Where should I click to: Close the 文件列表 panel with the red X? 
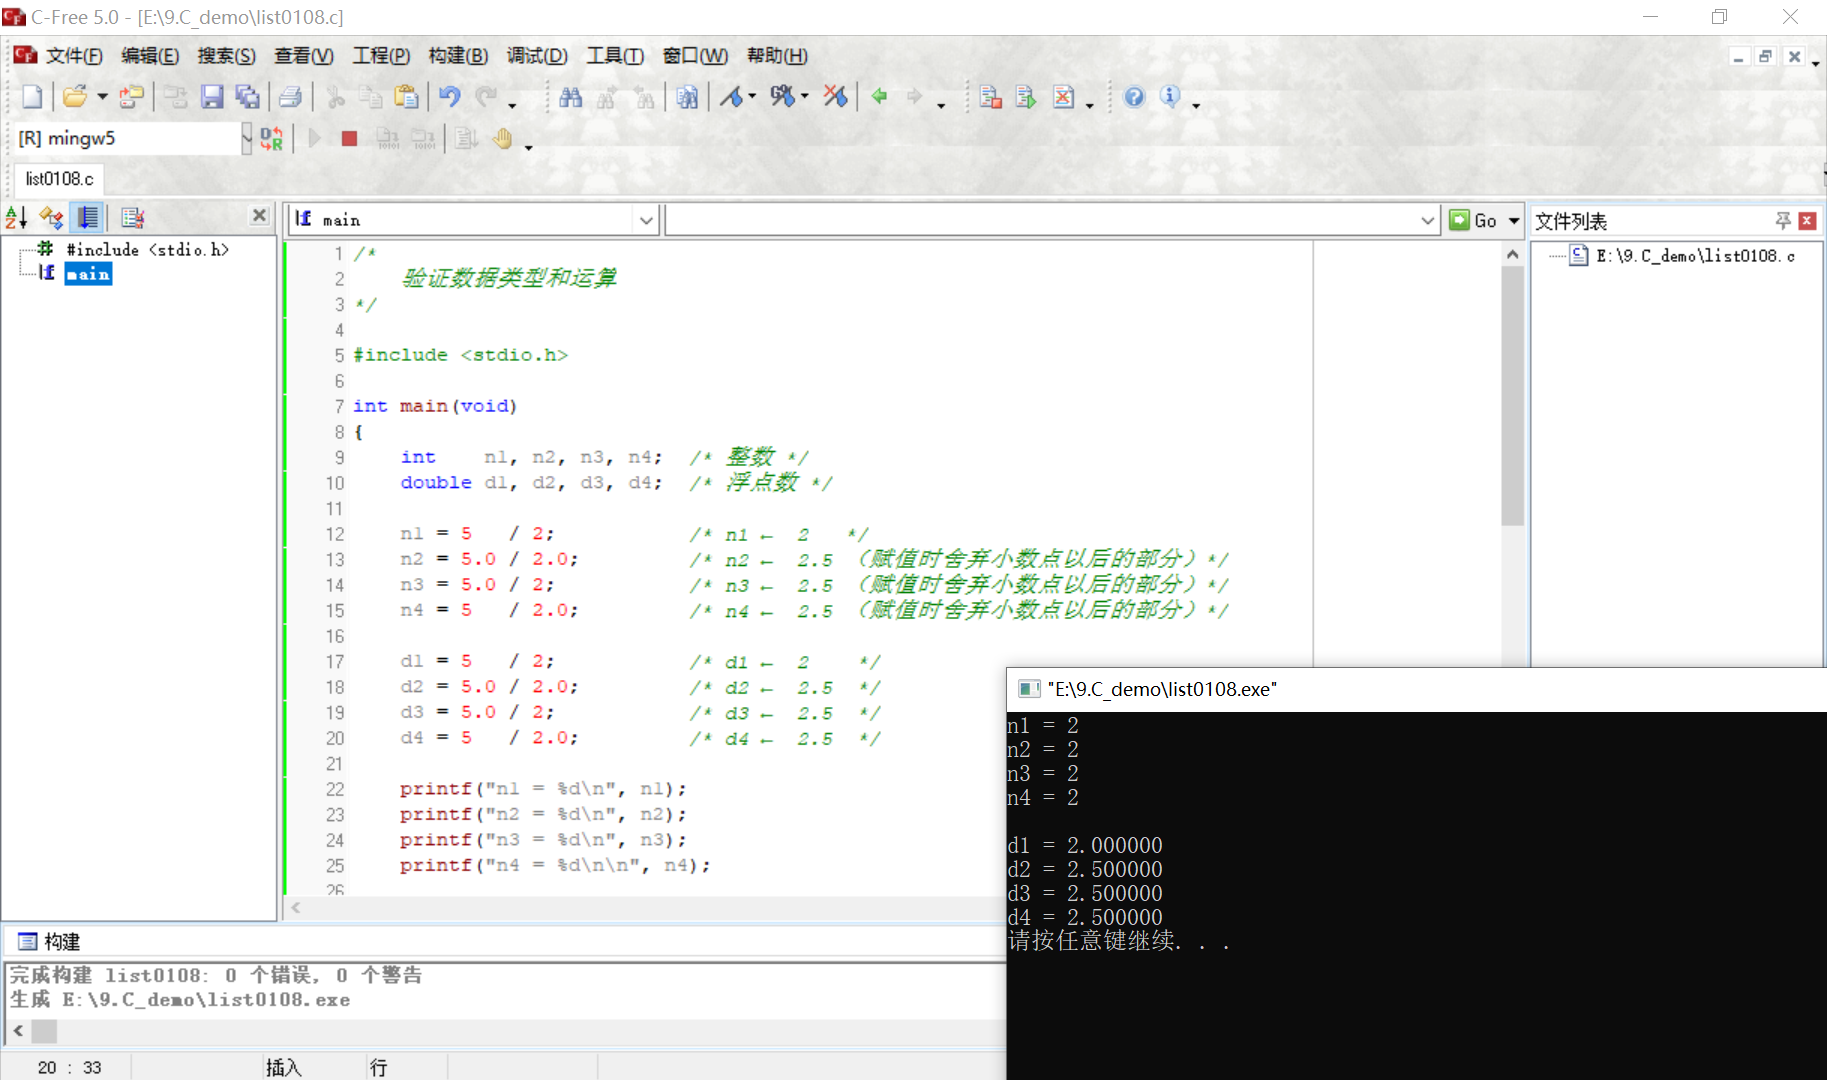point(1807,221)
